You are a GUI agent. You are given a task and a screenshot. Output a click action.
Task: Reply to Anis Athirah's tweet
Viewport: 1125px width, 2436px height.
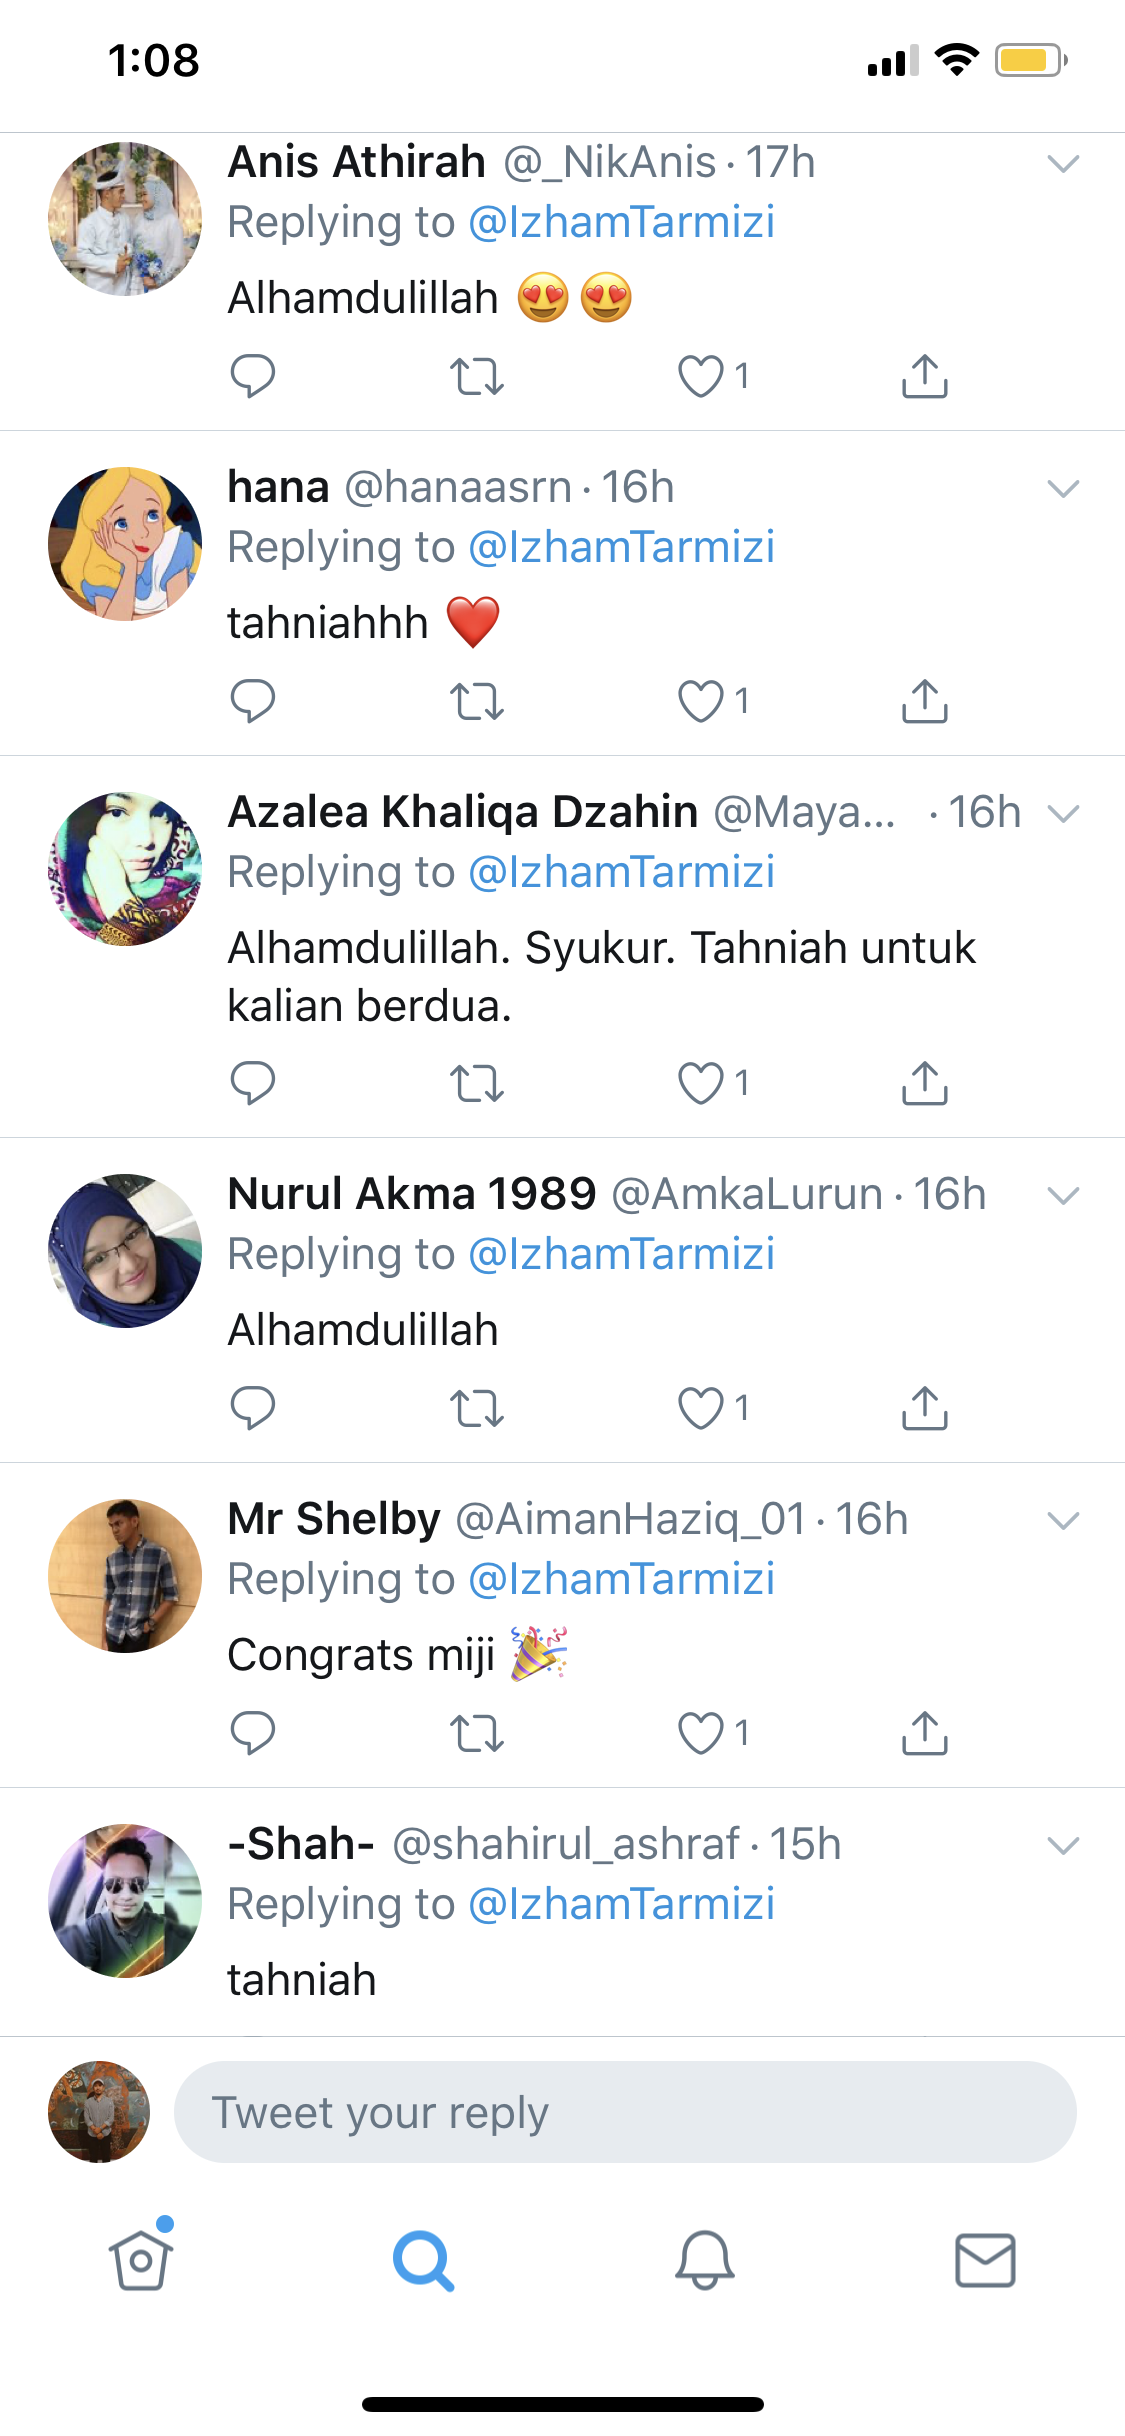coord(252,376)
